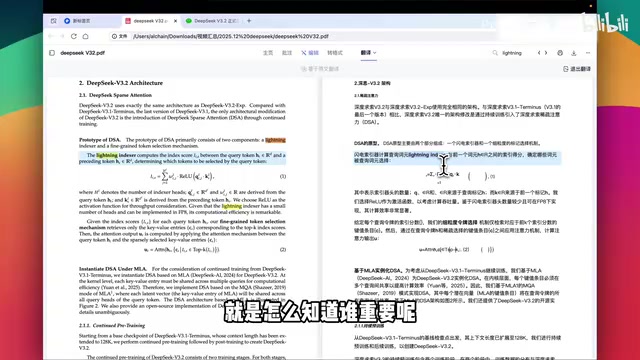The height and width of the screenshot is (360, 640).
Task: Click the highlighted translated sentence with lightning ind
Action: tap(457, 158)
